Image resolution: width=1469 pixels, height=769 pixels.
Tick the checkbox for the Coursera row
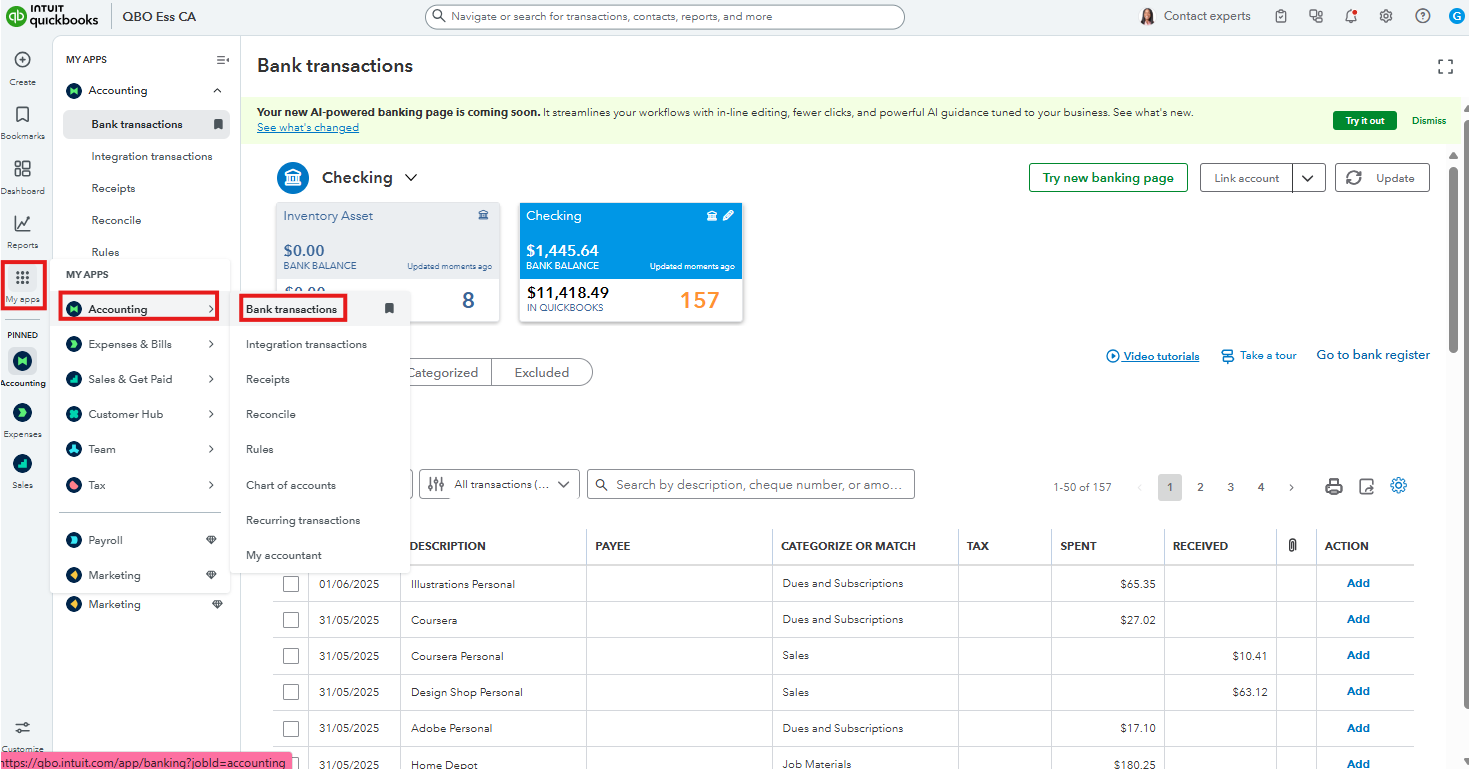[291, 620]
